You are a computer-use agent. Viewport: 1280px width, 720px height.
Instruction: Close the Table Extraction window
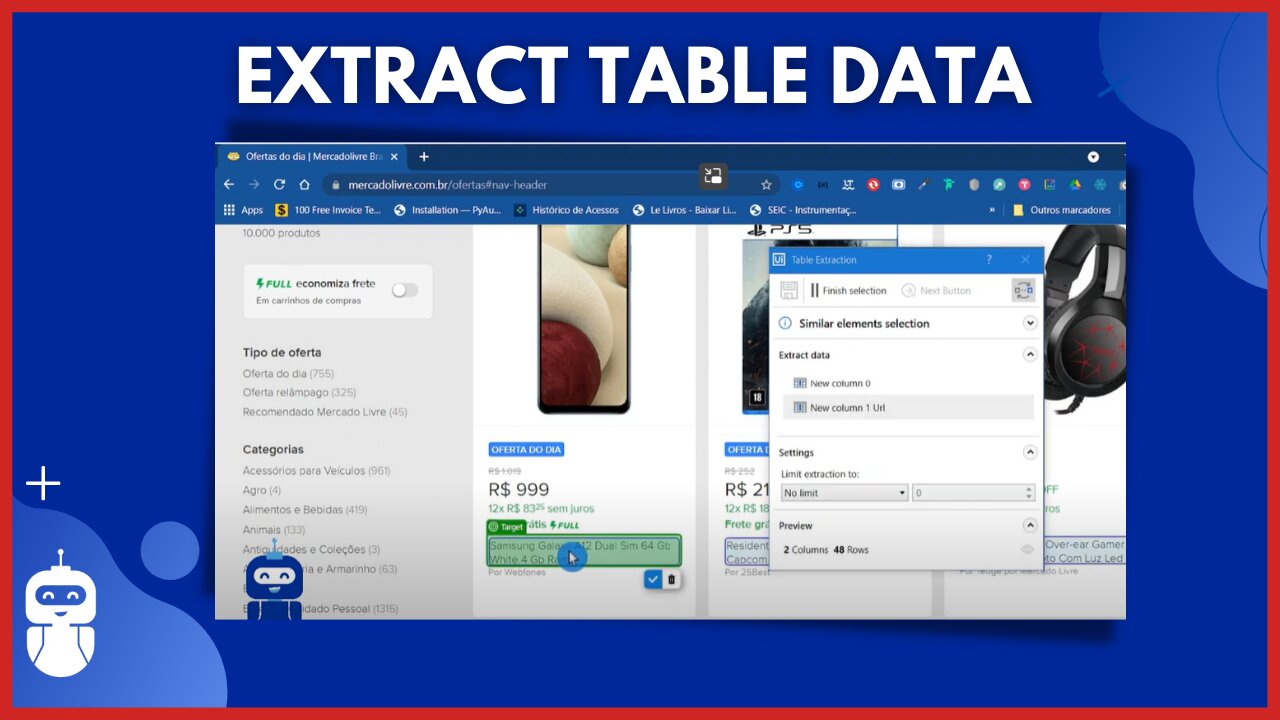point(1025,260)
